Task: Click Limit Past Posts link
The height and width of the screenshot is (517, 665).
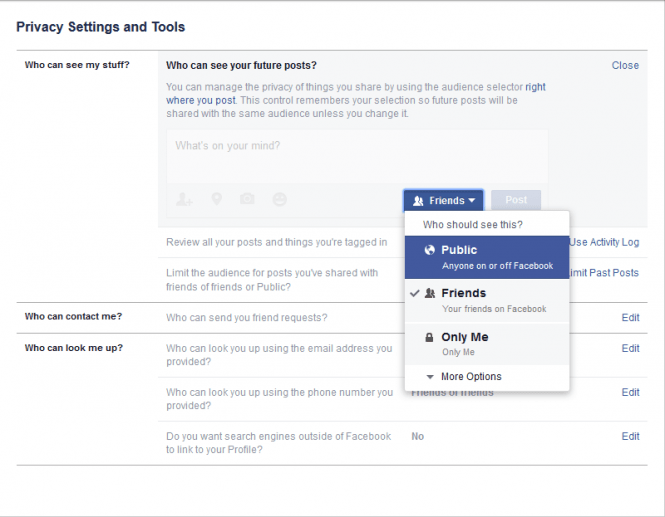Action: pyautogui.click(x=604, y=273)
